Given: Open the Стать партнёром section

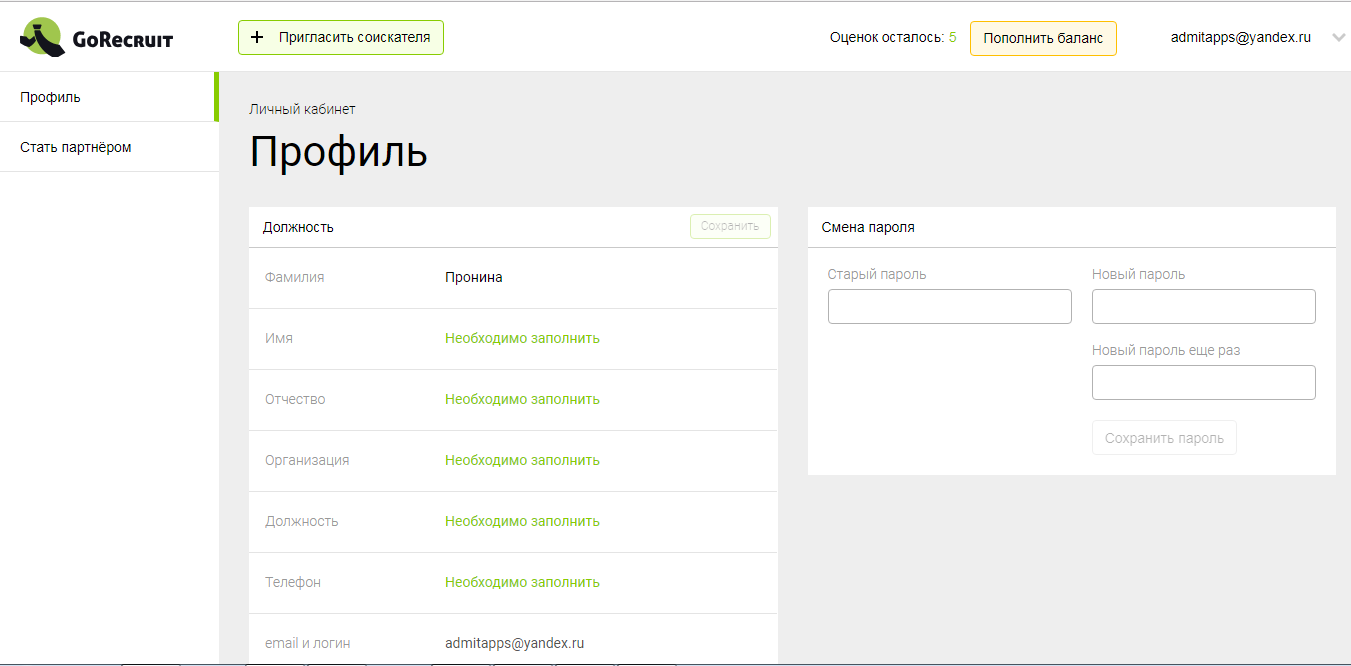Looking at the screenshot, I should point(75,146).
